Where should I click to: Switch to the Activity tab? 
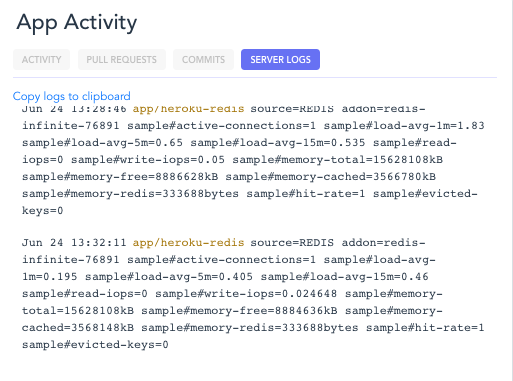41,59
